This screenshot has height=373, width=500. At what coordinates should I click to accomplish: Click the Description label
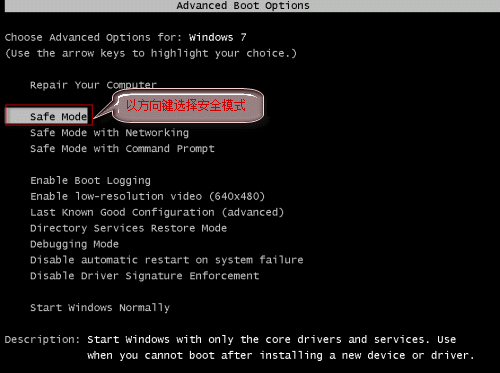(42, 340)
